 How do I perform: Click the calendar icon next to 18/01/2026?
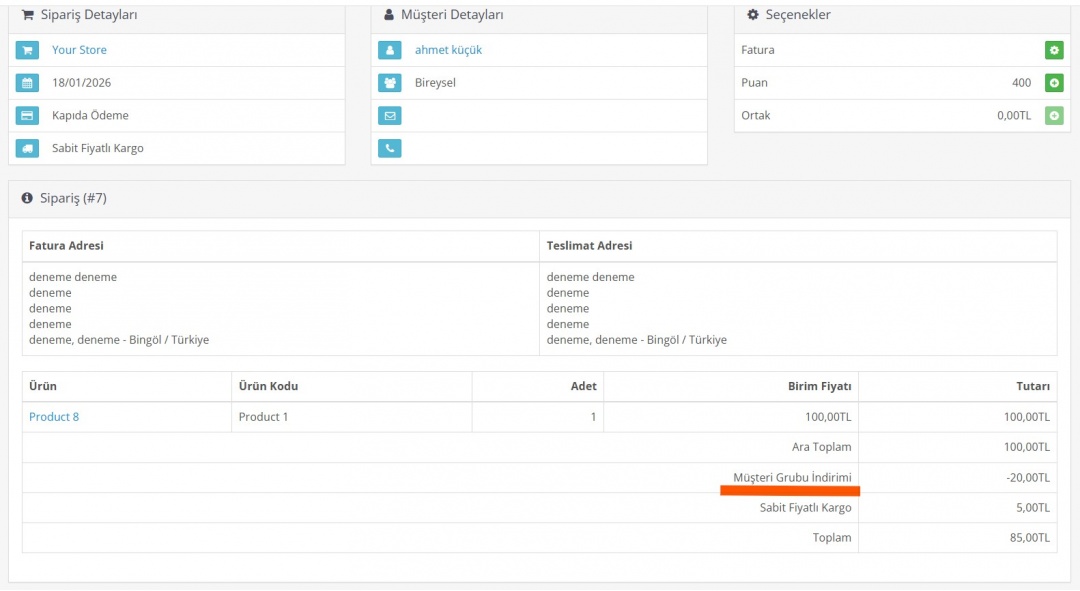27,83
